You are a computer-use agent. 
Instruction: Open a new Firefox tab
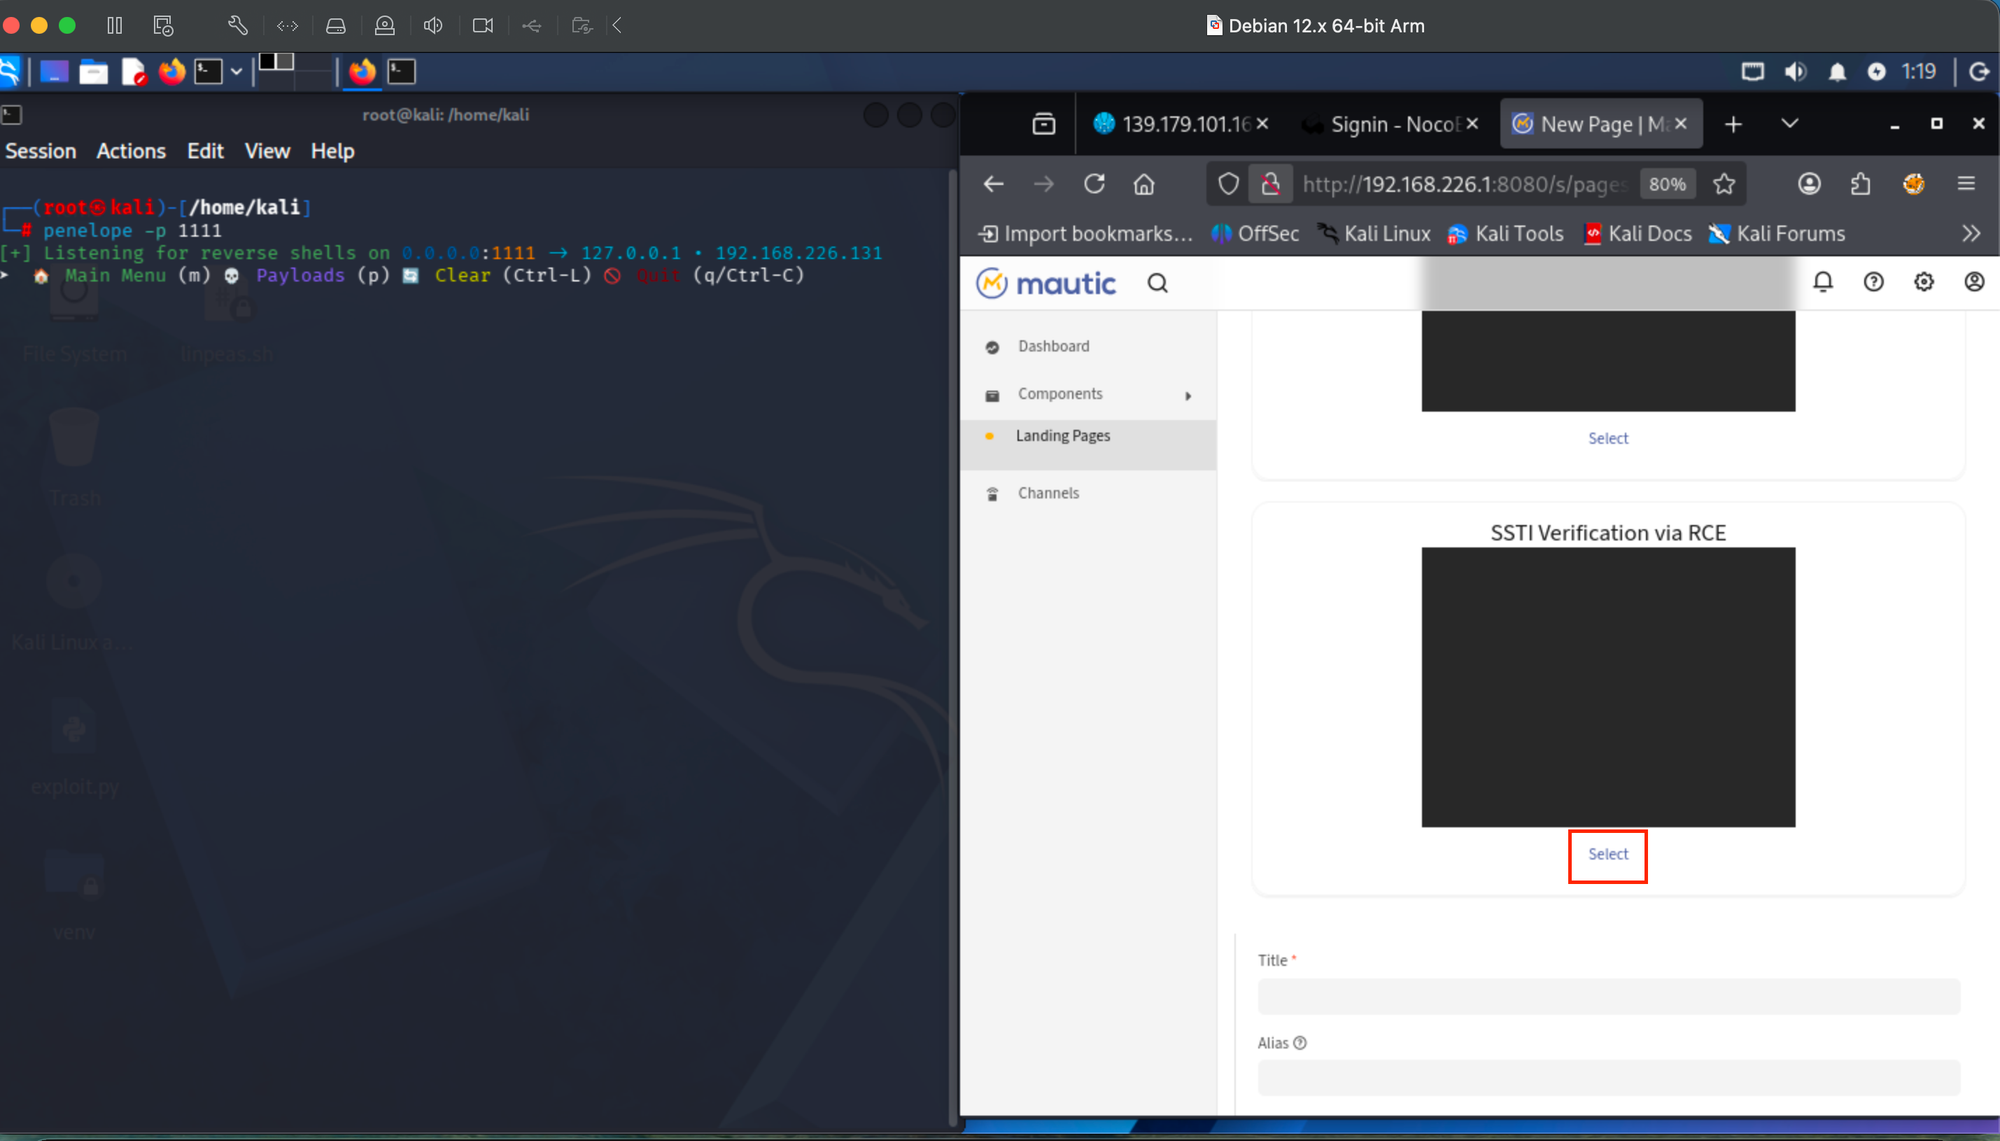tap(1733, 124)
